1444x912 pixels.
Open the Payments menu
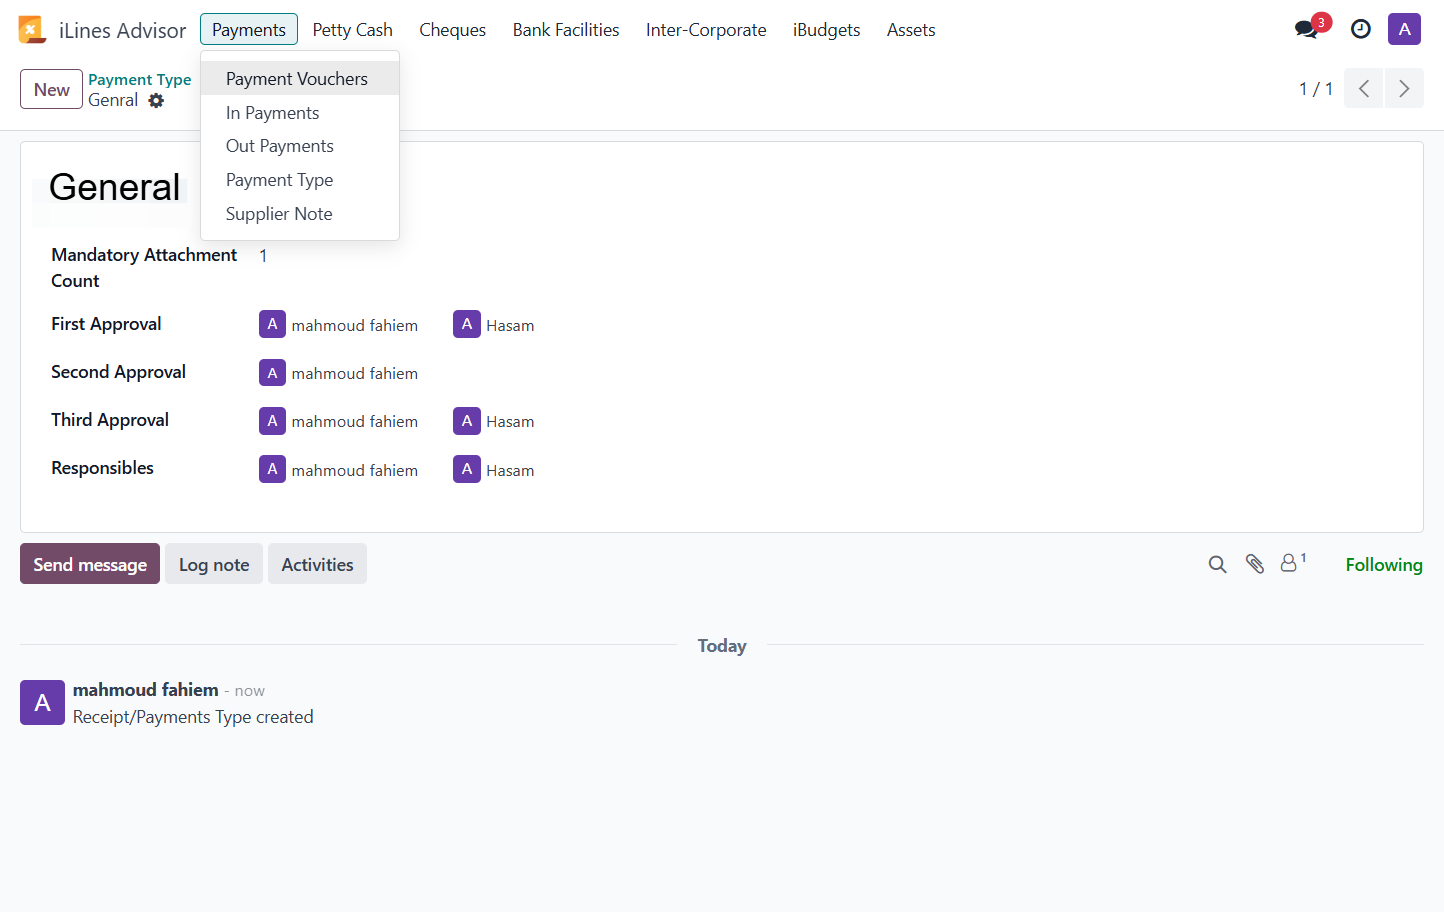click(249, 29)
